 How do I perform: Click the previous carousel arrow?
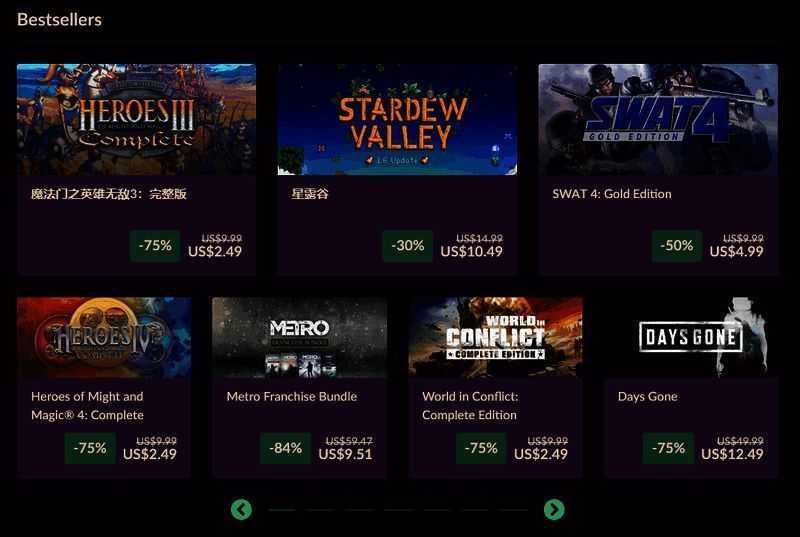coord(241,510)
